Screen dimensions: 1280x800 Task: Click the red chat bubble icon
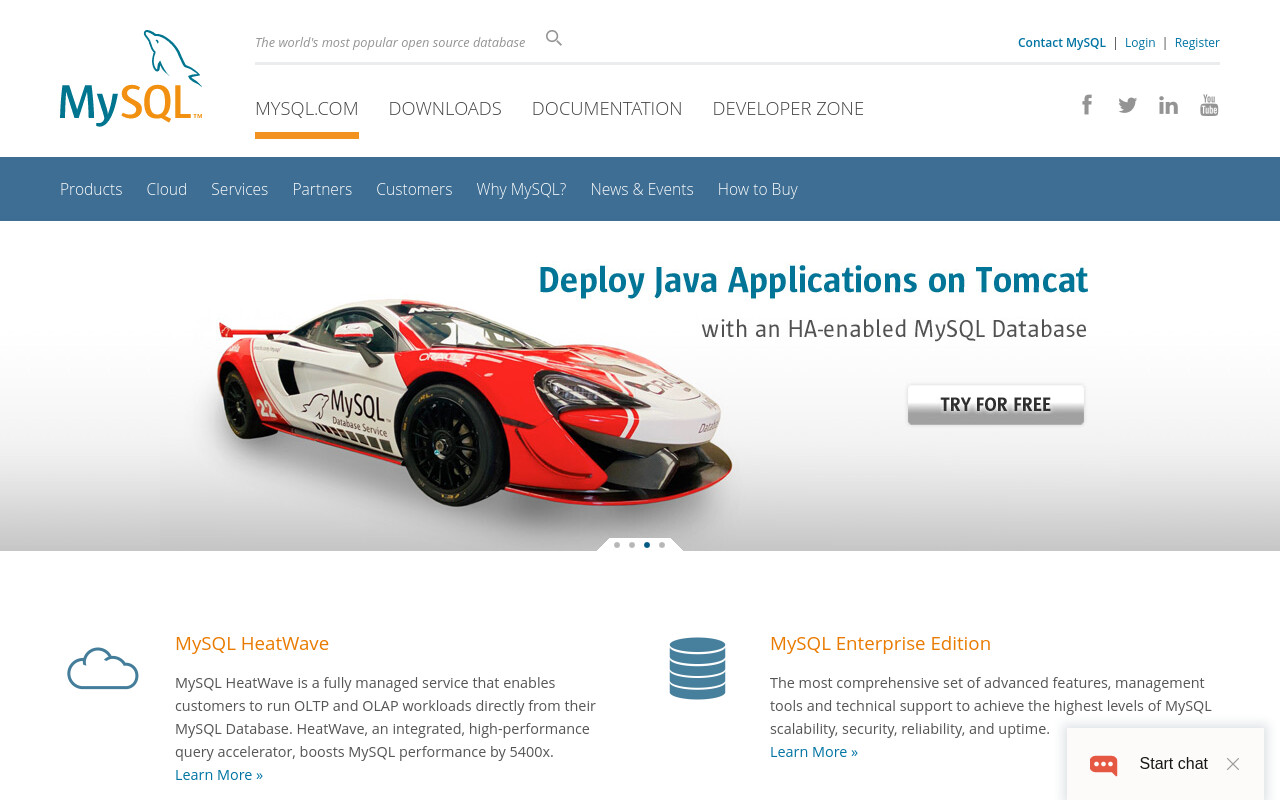point(1104,765)
